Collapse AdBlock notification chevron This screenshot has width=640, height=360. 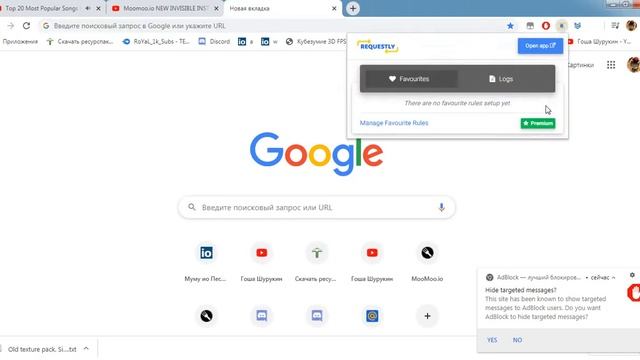(x=613, y=278)
